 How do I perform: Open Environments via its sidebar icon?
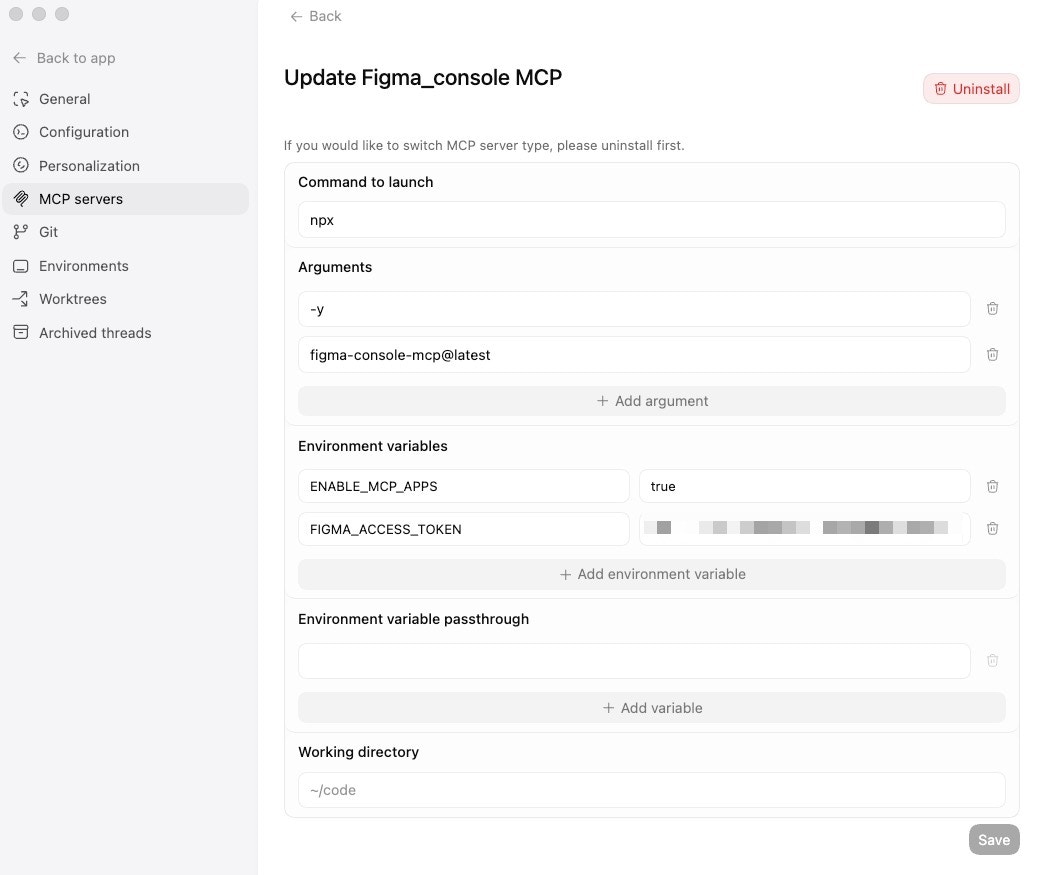(20, 265)
